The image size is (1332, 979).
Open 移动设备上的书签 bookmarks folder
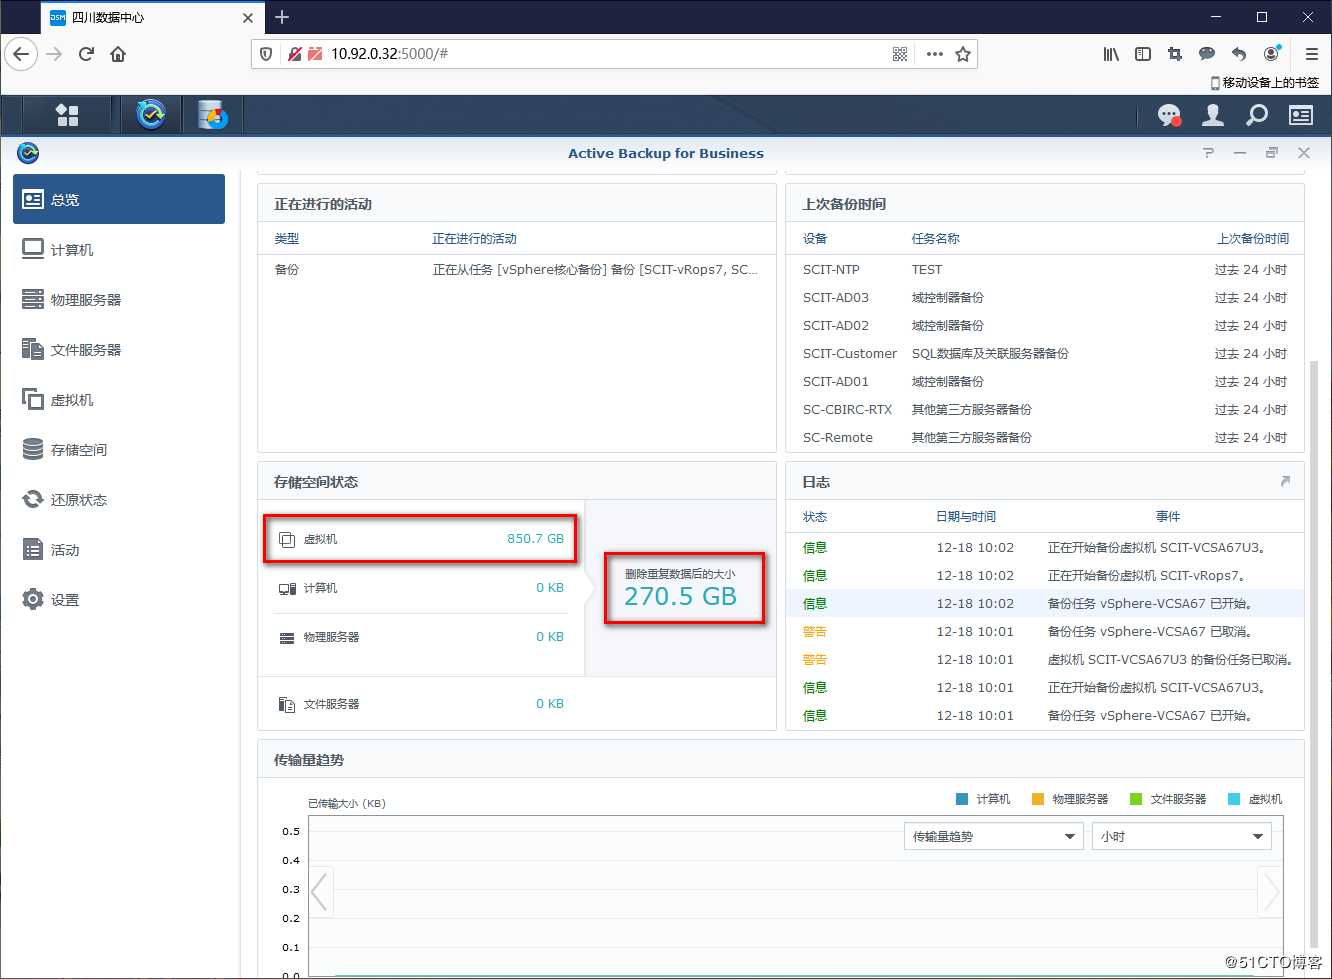pos(1265,83)
